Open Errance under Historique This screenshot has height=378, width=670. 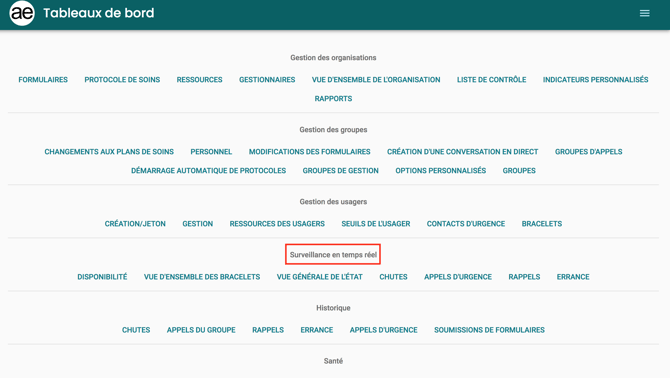click(x=317, y=330)
